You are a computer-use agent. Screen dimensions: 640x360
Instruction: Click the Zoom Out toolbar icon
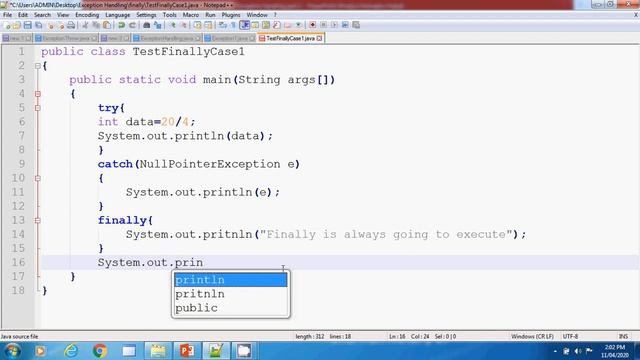point(184,25)
